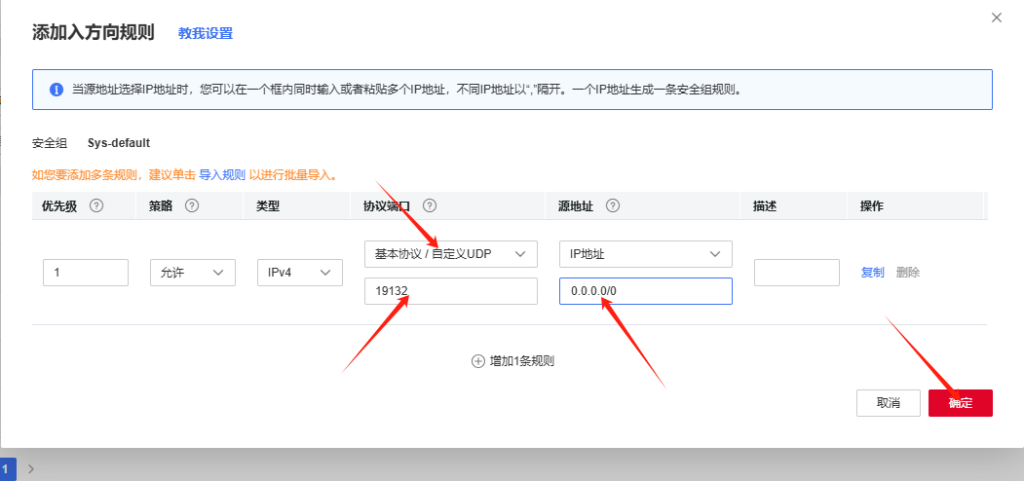Focus the source address field 0.0.0.0/0
The width and height of the screenshot is (1024, 481).
click(645, 291)
